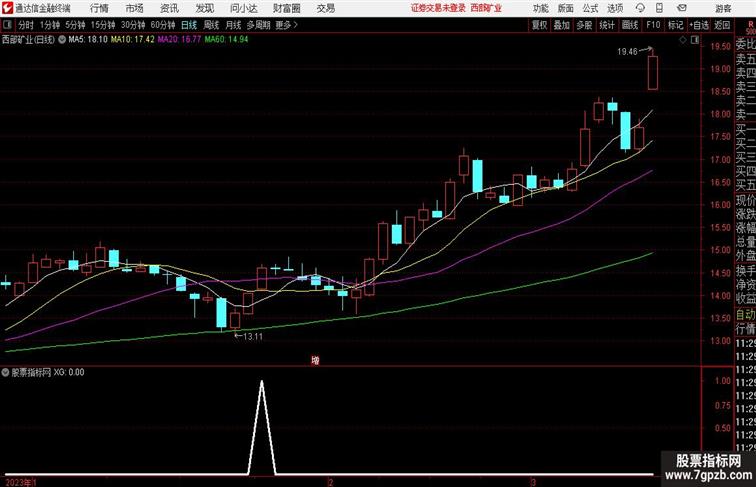Click the 画线 draw line button
Viewport: 756px width, 487px height.
630,25
